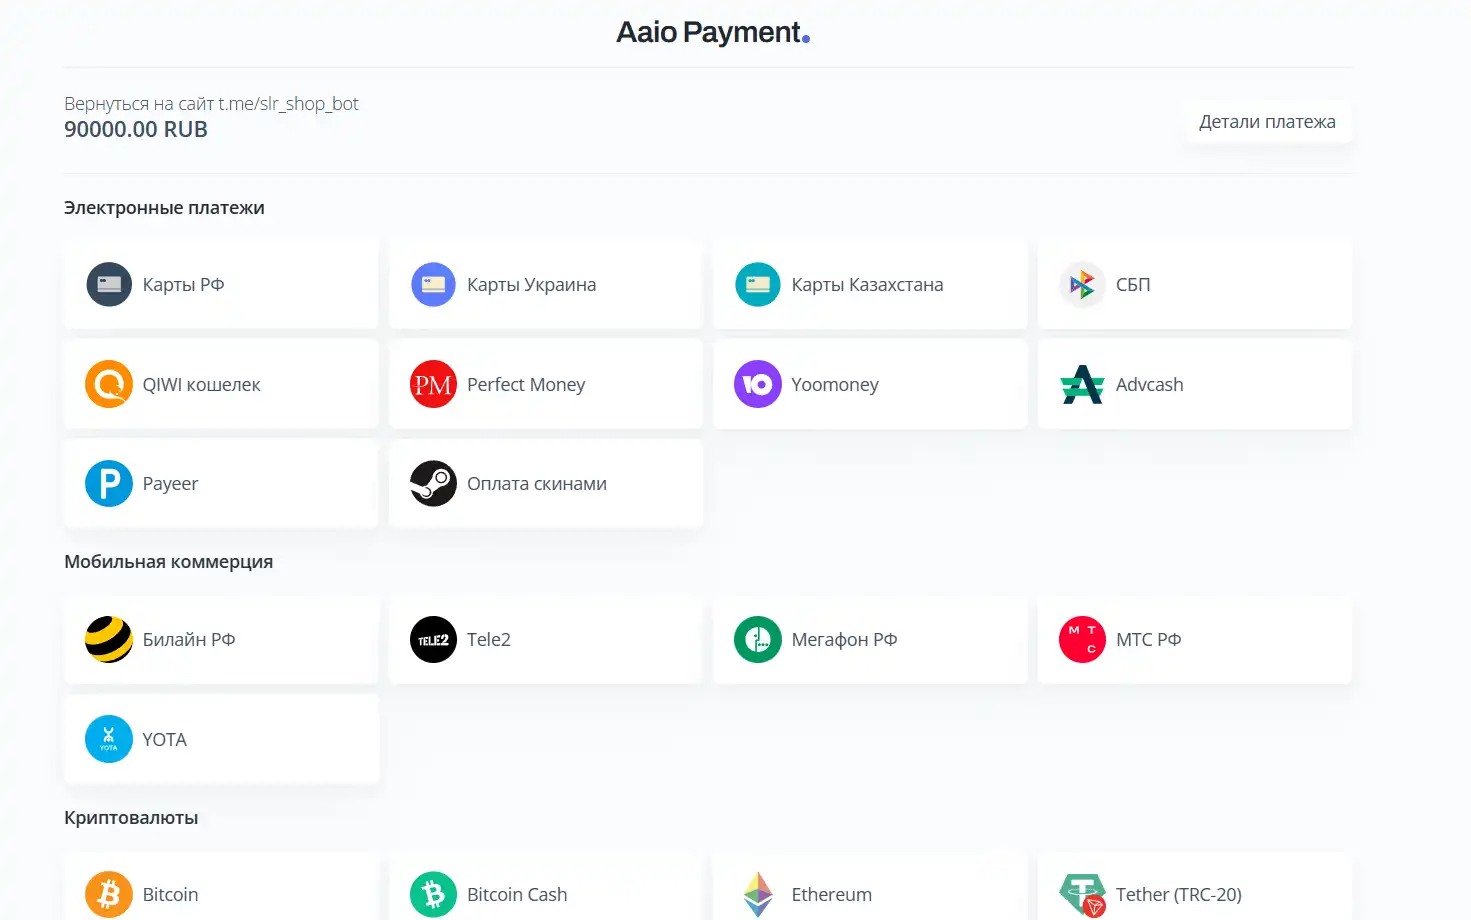This screenshot has height=920, width=1471.
Task: Click the Aaio Payment logo
Action: (x=713, y=32)
